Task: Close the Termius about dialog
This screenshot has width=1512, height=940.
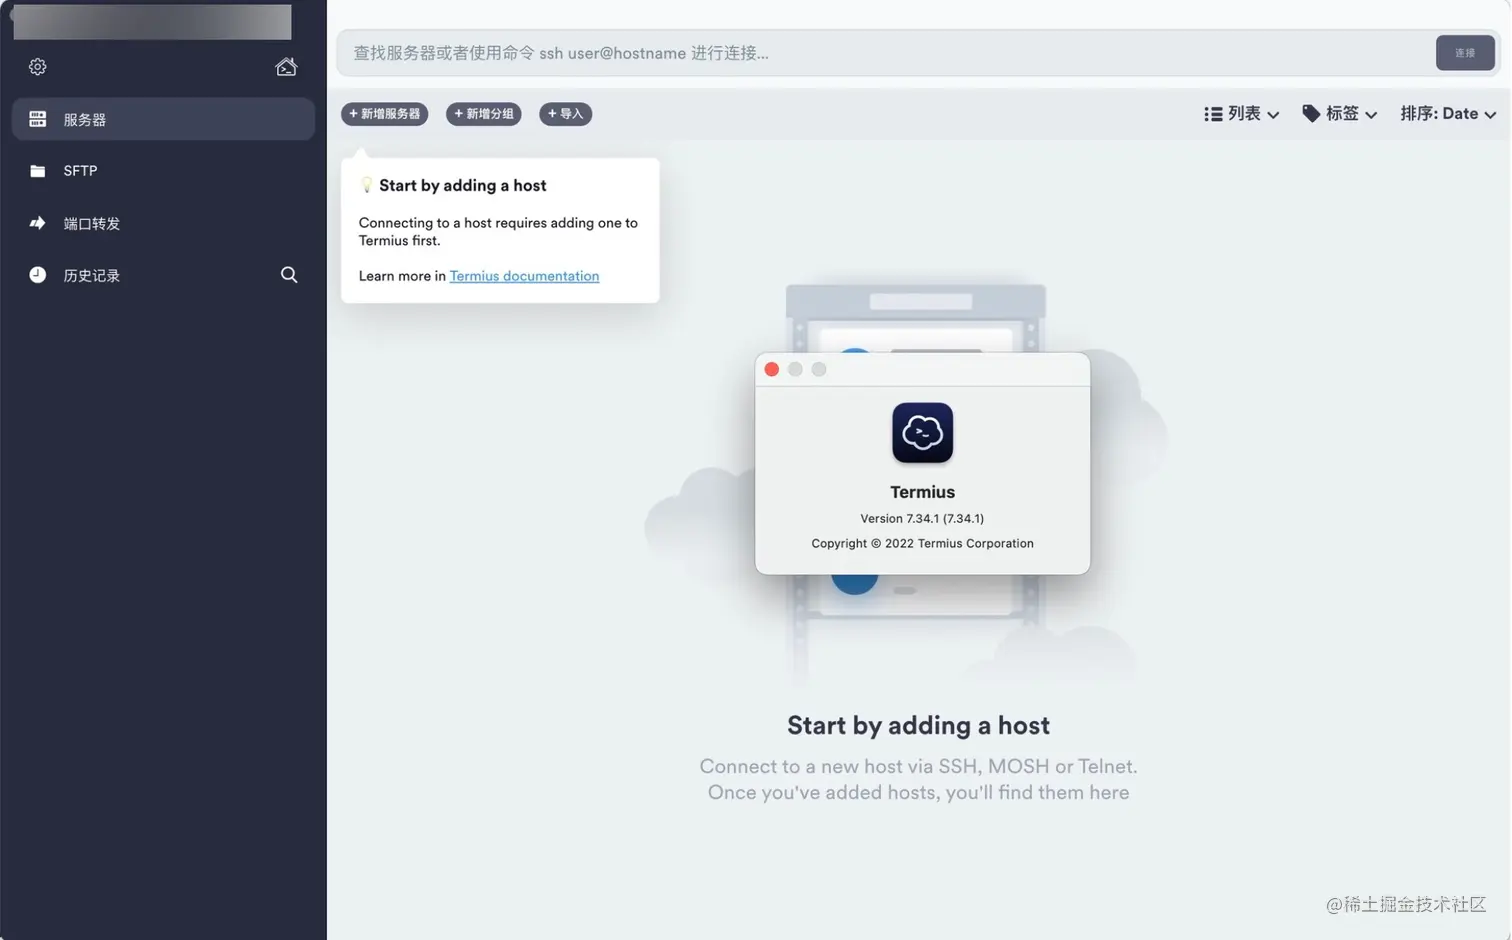Action: (771, 369)
